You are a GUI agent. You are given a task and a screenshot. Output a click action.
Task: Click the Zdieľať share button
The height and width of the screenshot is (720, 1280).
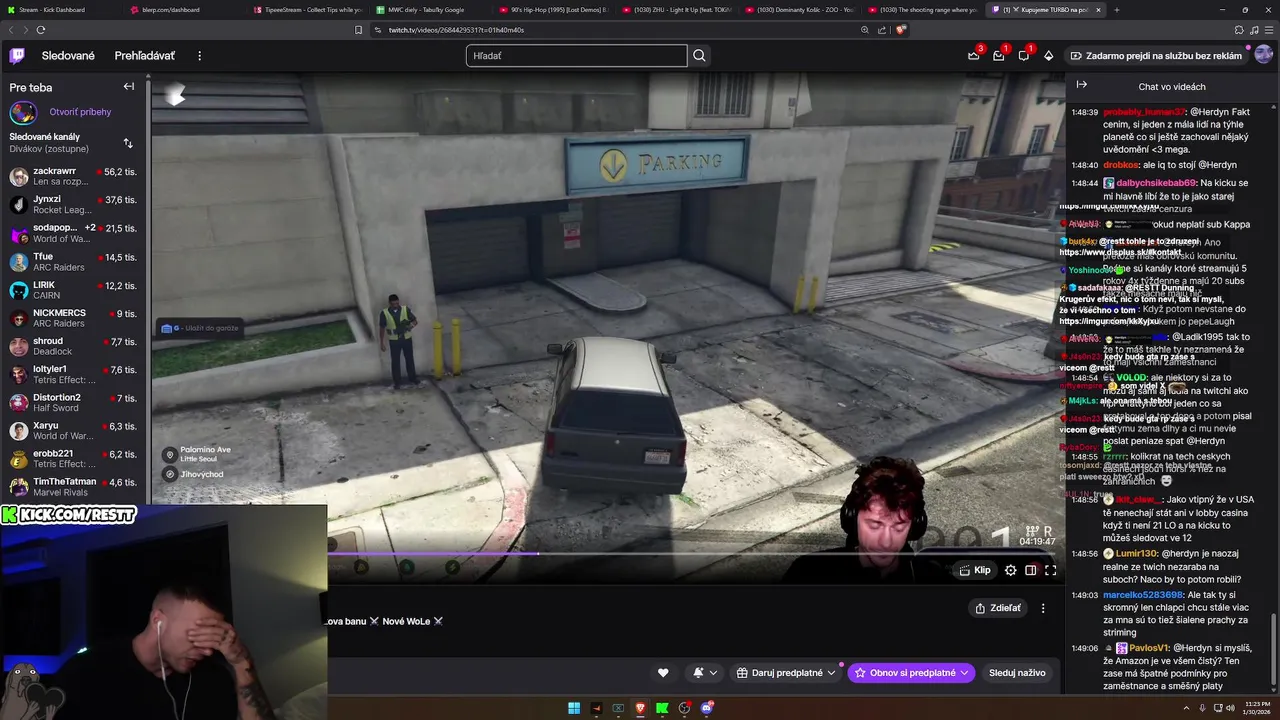click(998, 608)
